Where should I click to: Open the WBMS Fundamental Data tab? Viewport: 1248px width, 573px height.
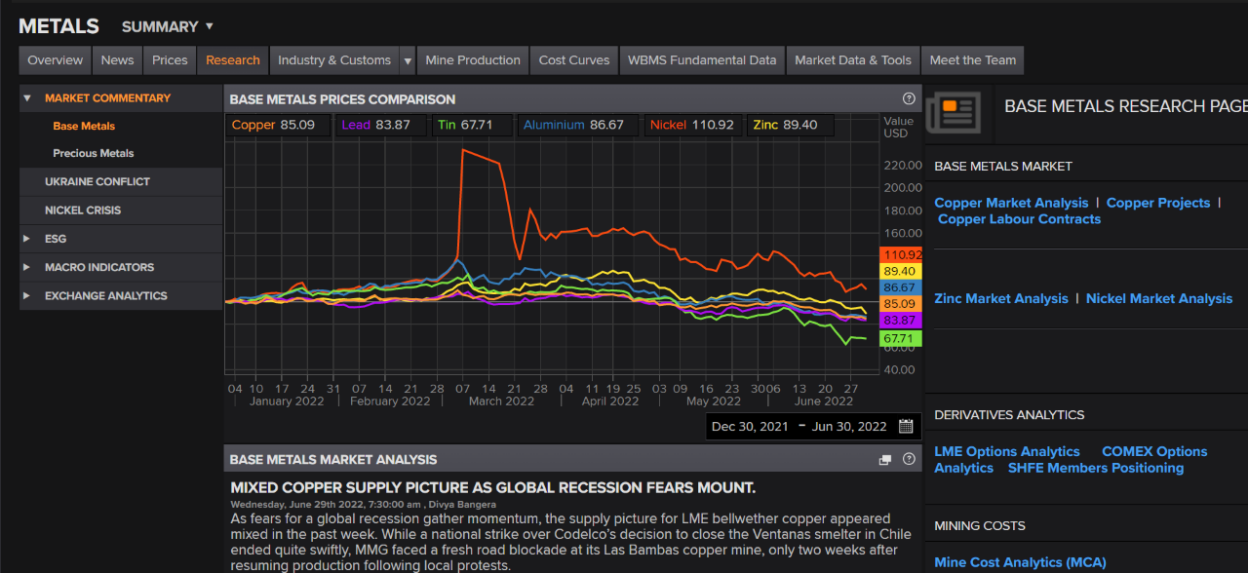tap(702, 60)
